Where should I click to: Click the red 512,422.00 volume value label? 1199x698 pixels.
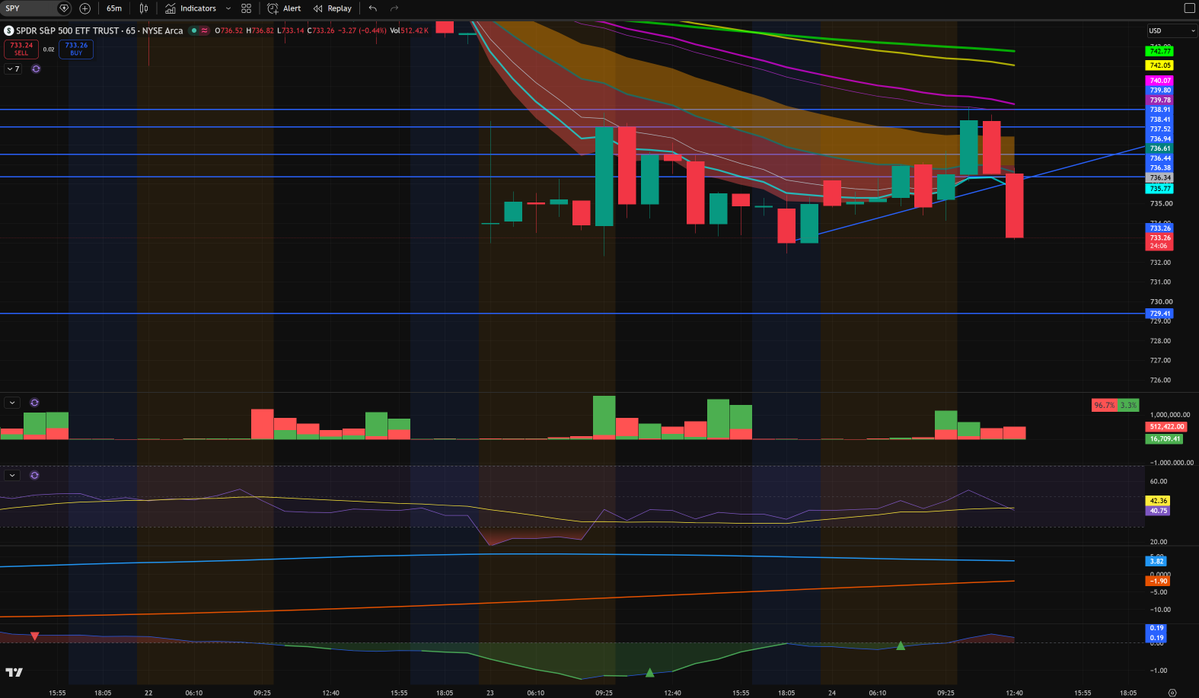click(1165, 427)
